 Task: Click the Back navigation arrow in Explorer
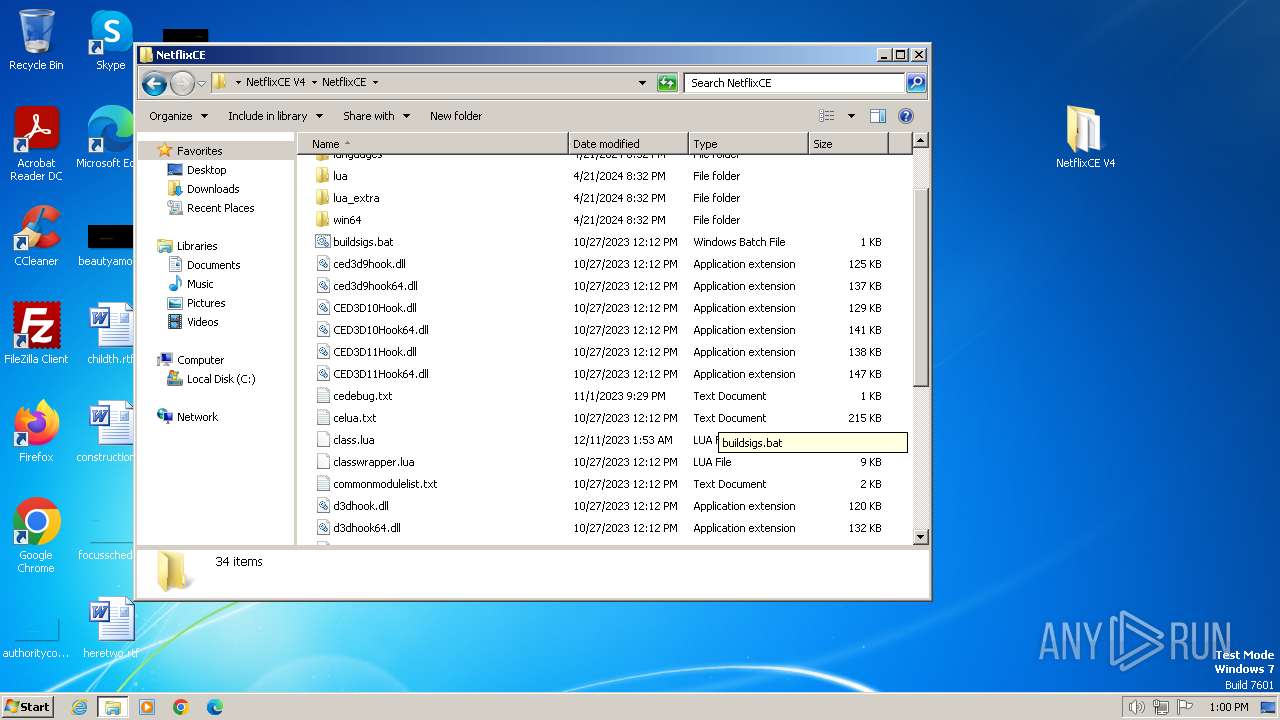tap(154, 83)
